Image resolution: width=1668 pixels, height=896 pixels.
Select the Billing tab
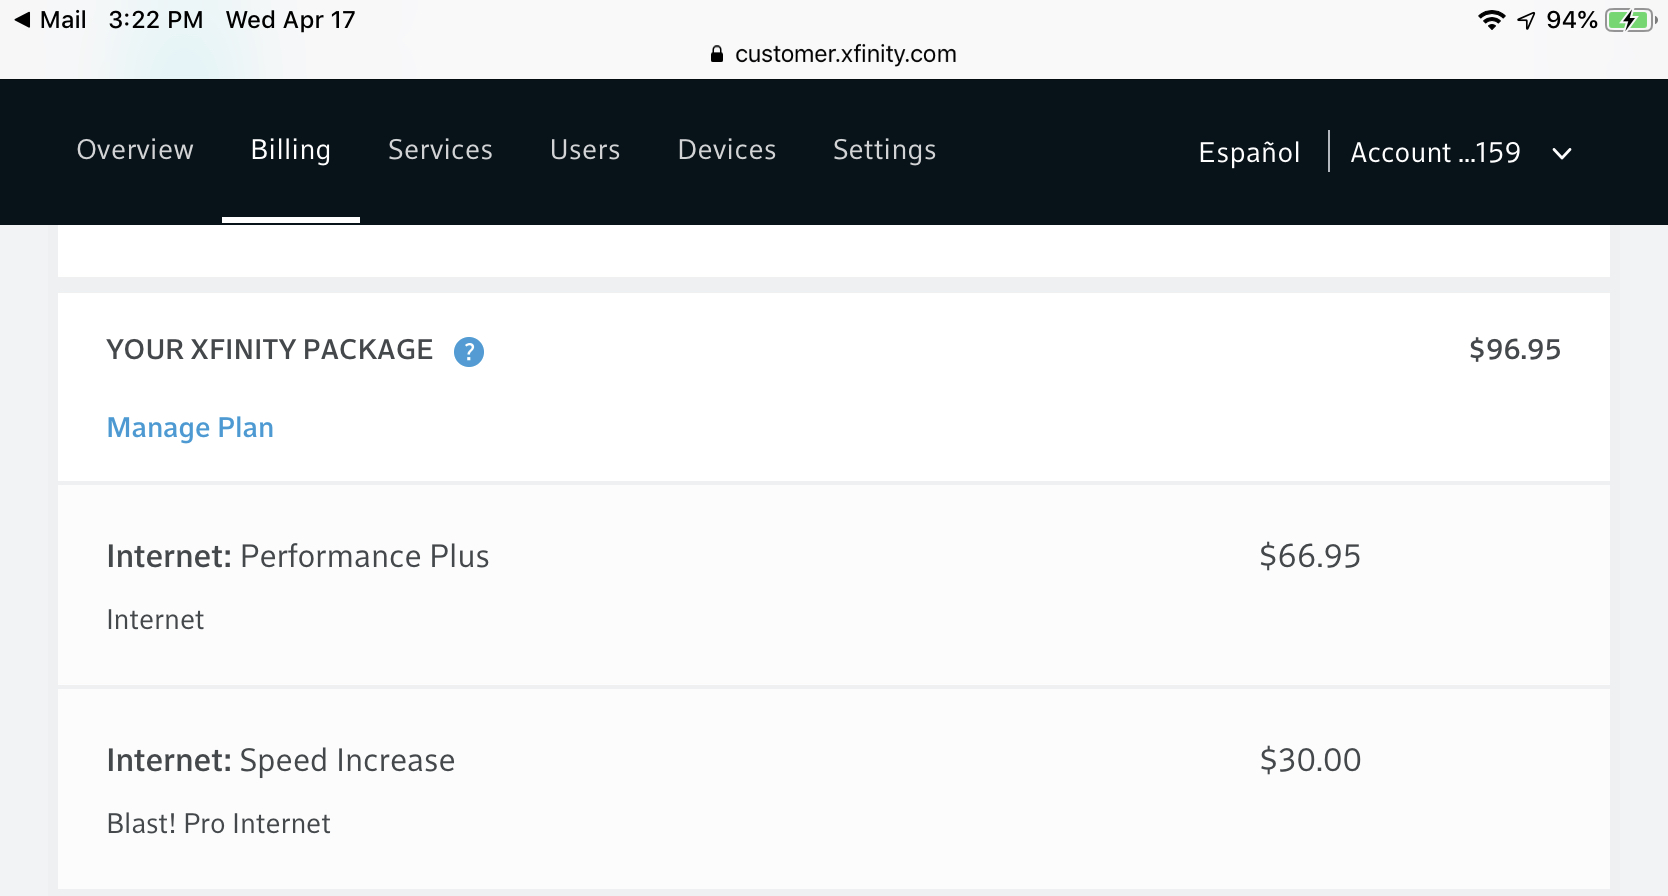point(291,150)
